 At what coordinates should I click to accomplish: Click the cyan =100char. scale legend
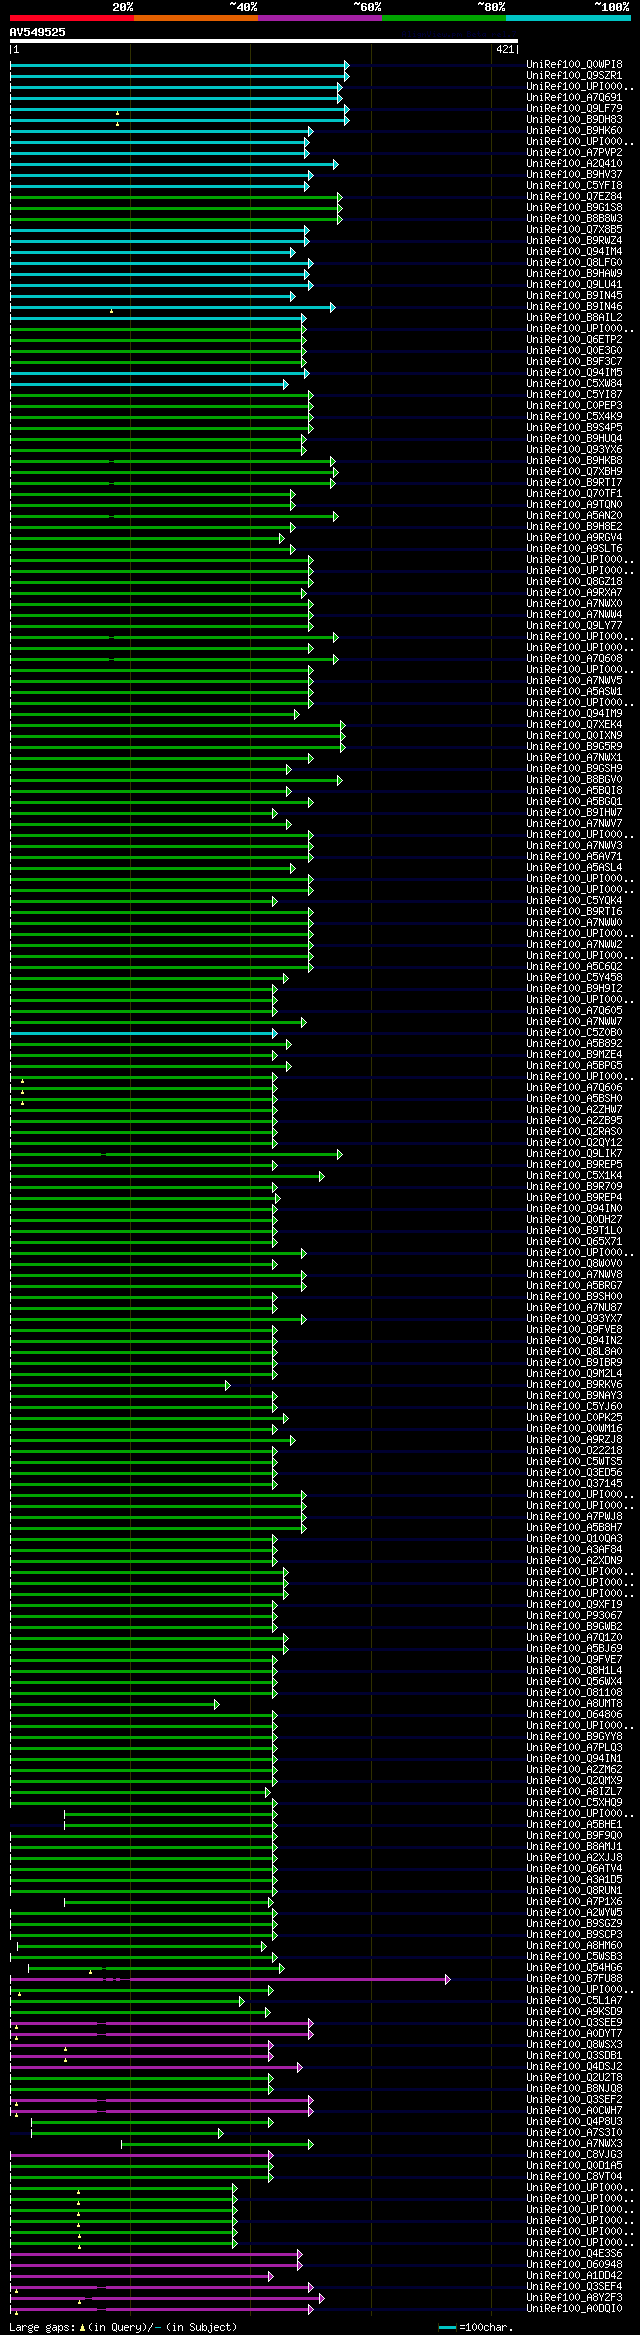tap(476, 2327)
